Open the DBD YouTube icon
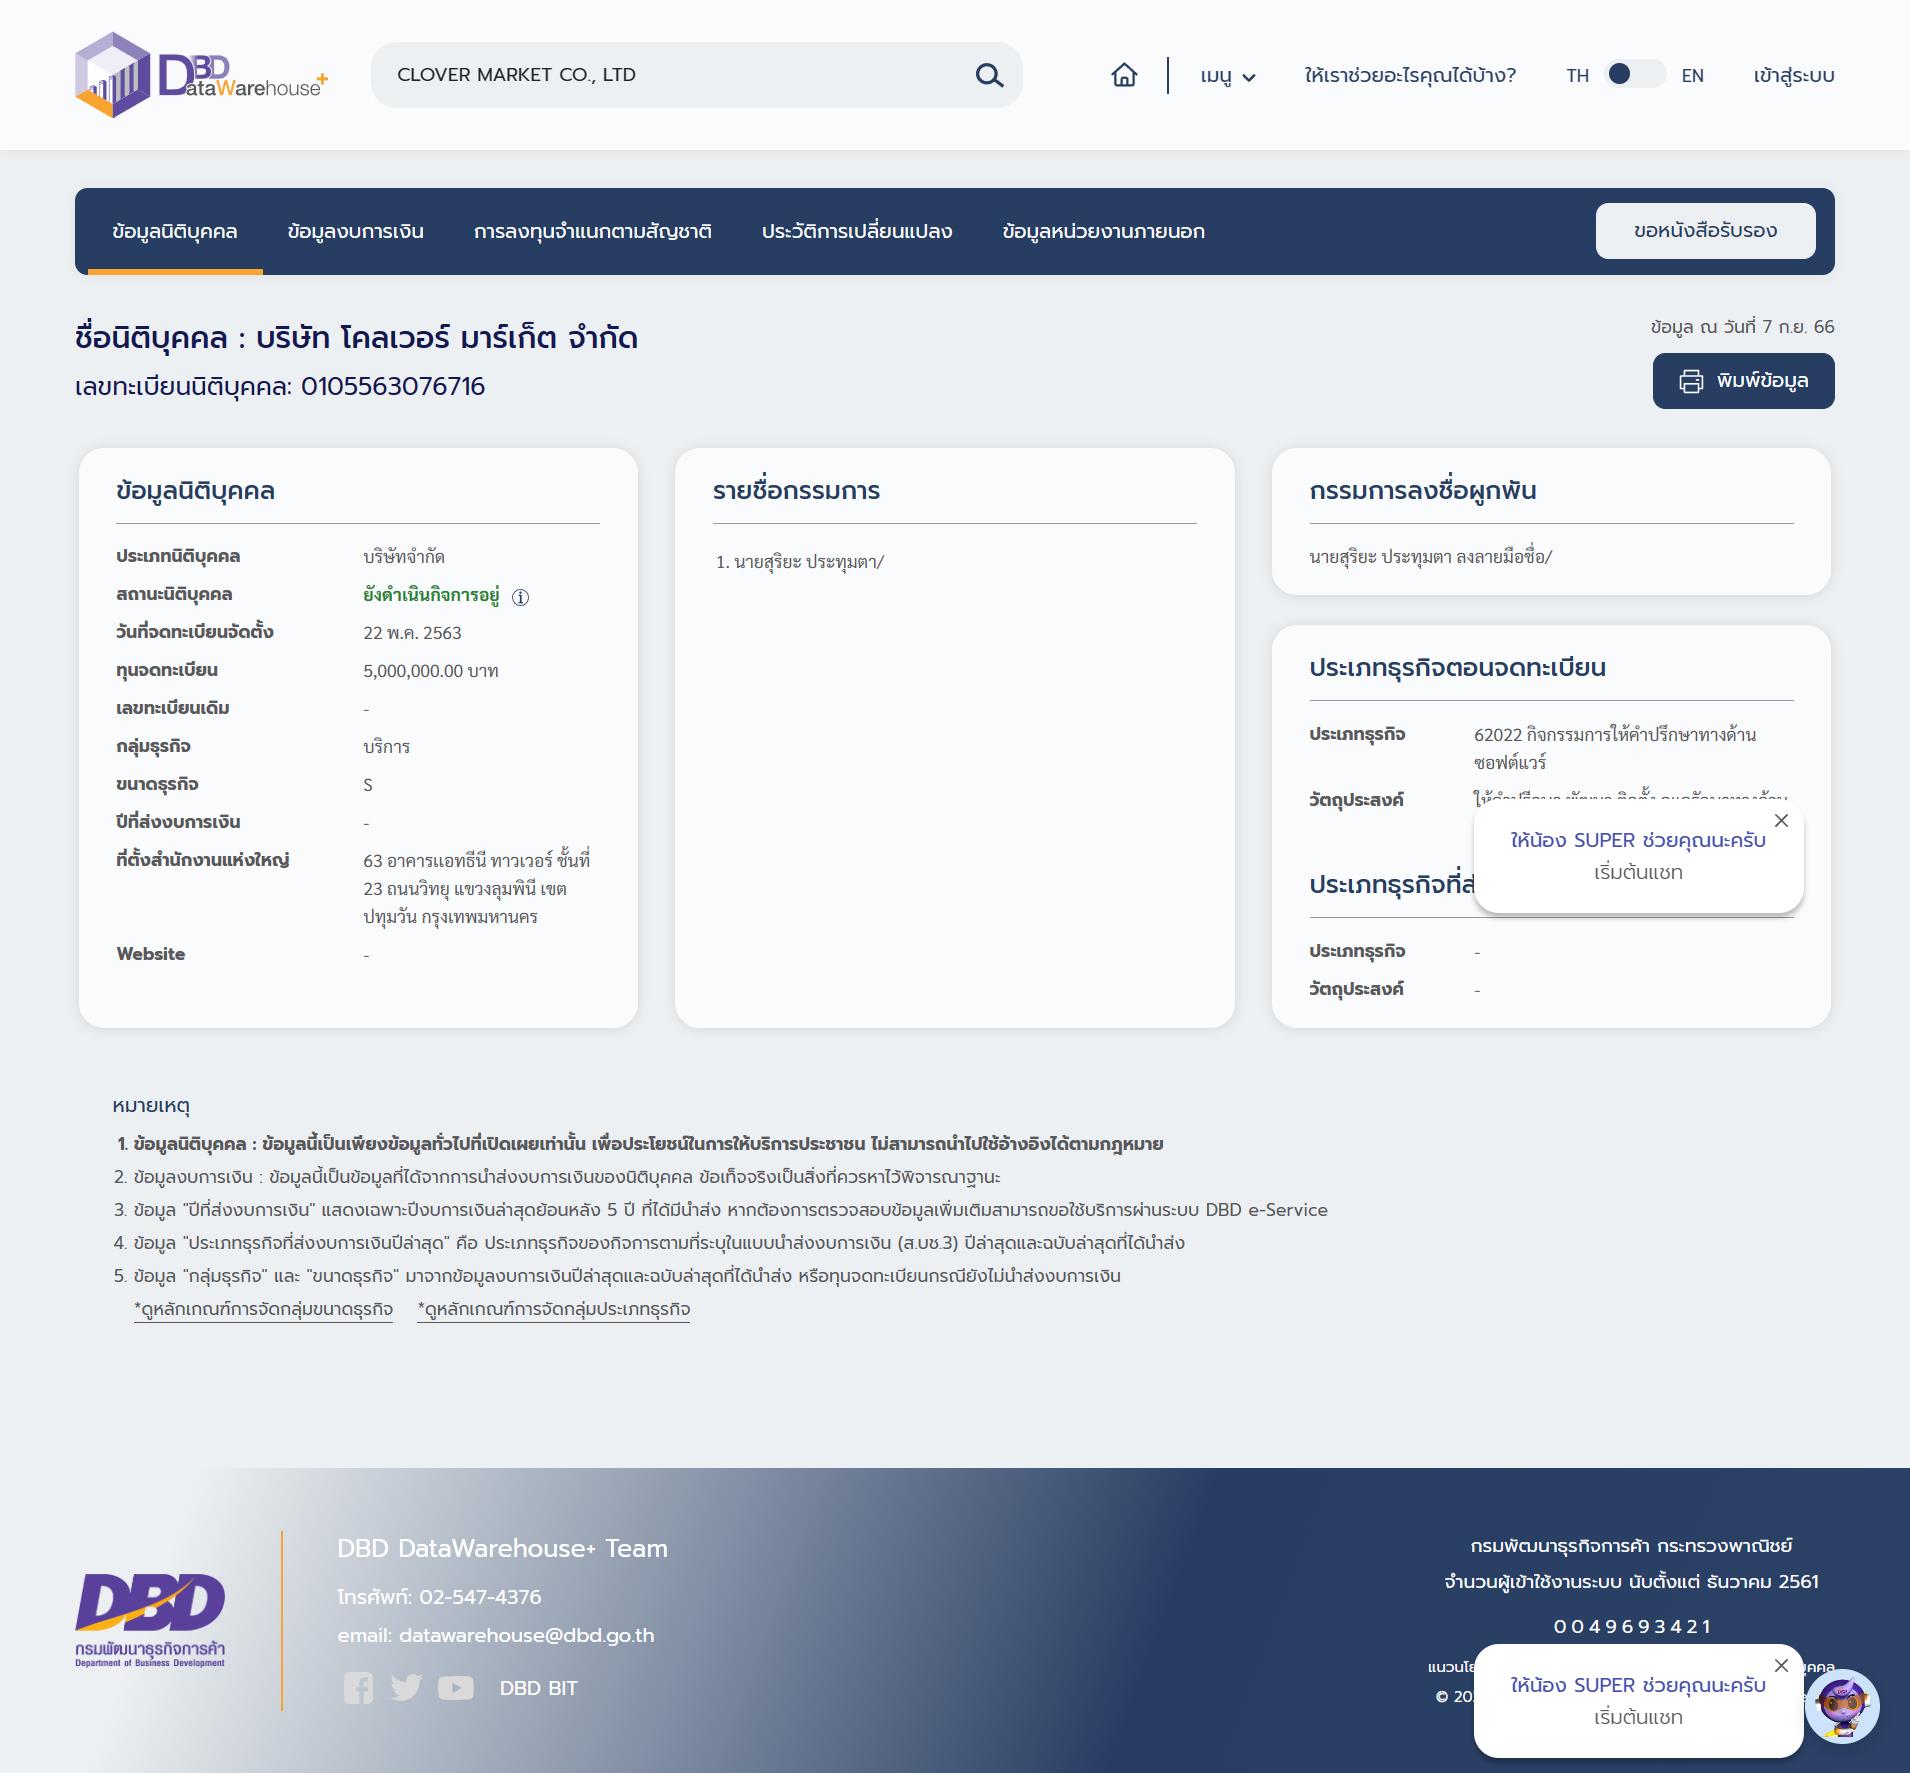The height and width of the screenshot is (1773, 1910). (456, 1688)
